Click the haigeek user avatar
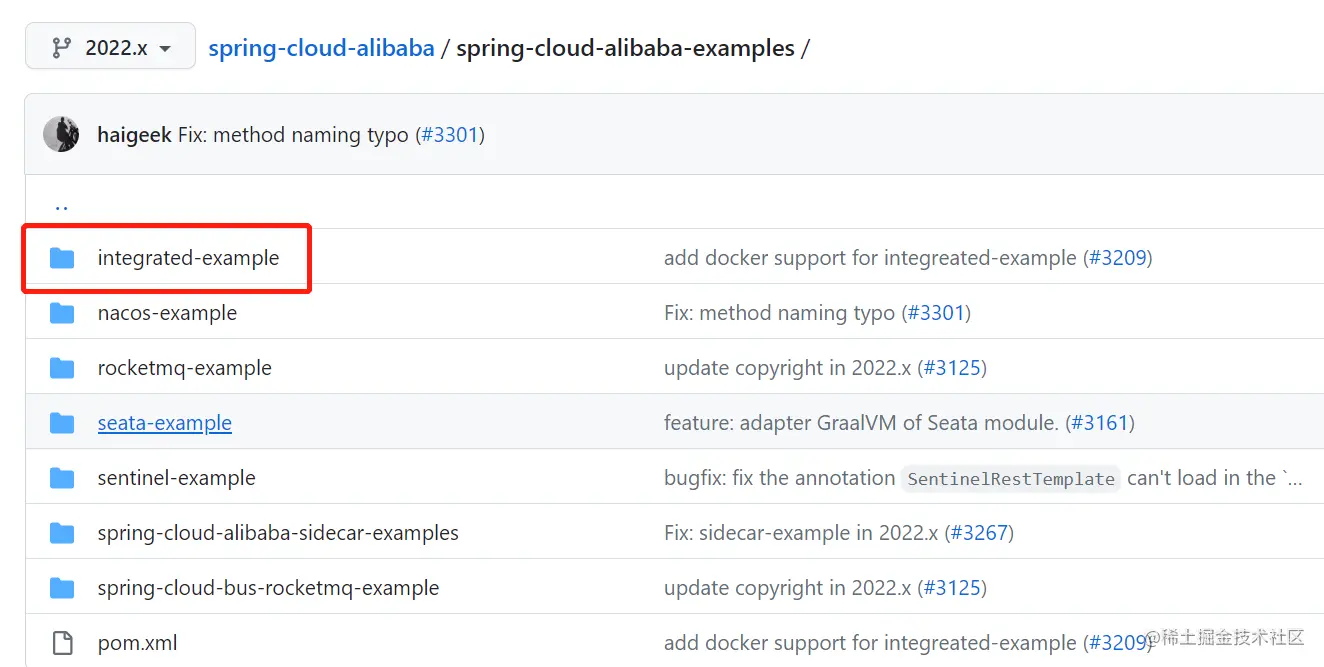Screen dimensions: 1324x667 (x=61, y=135)
